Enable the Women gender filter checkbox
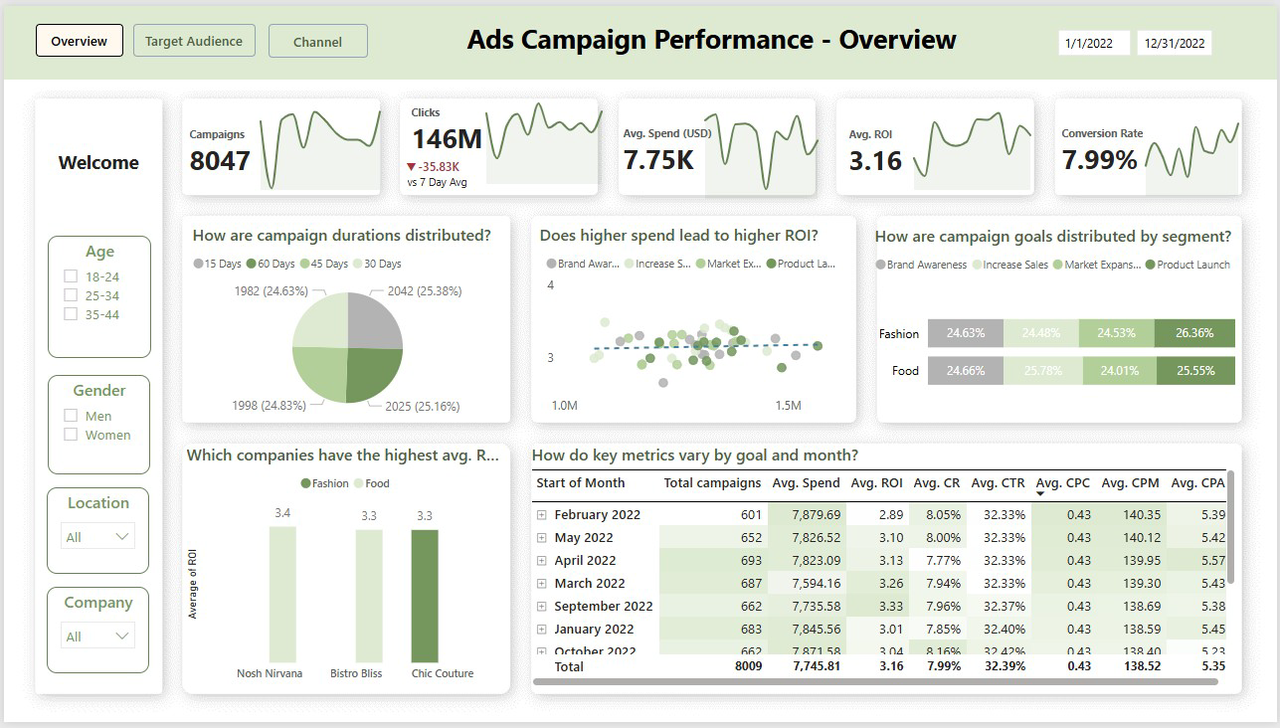This screenshot has width=1280, height=728. (71, 435)
